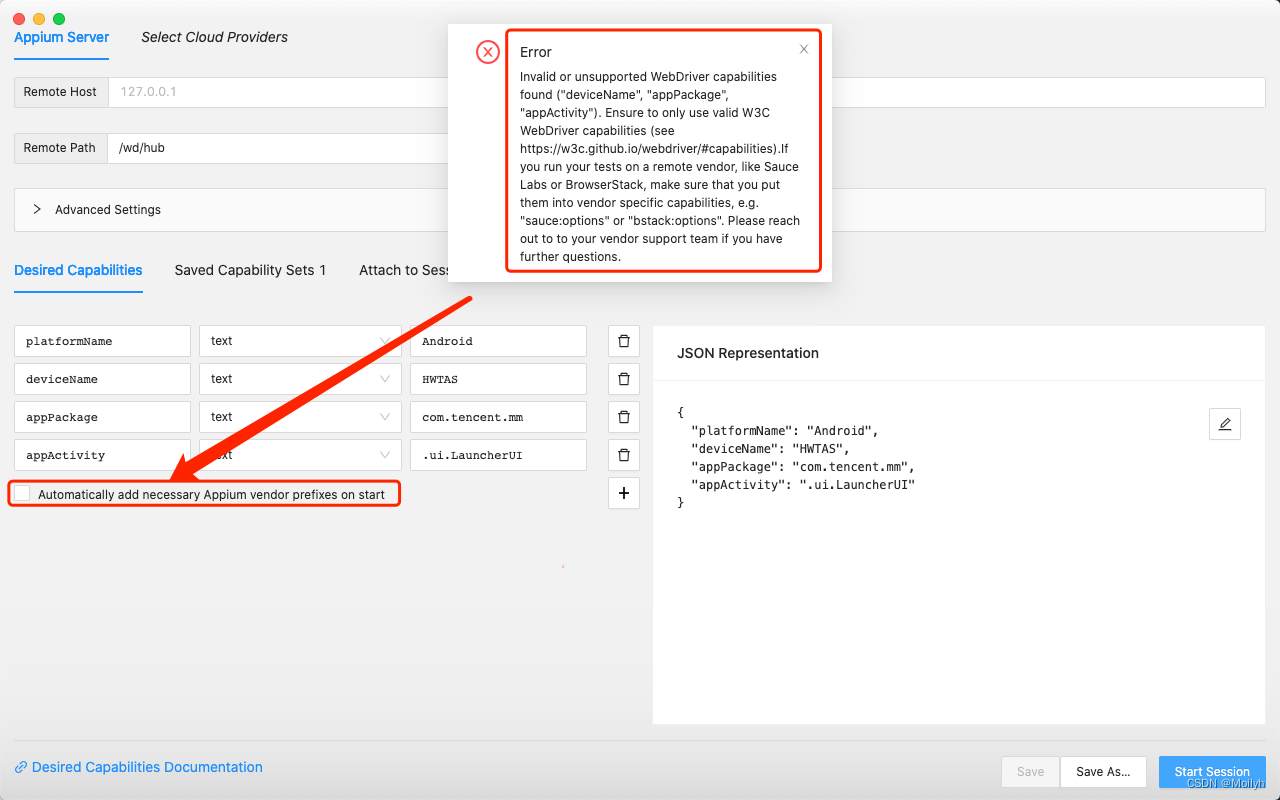The width and height of the screenshot is (1280, 800).
Task: Click the disabled Save button
Action: tap(1031, 771)
